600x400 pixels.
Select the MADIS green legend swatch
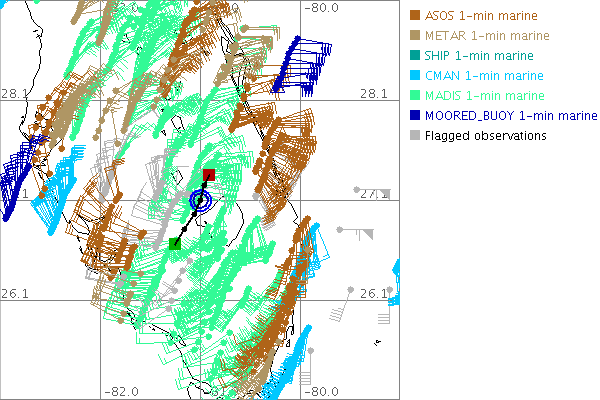point(415,96)
